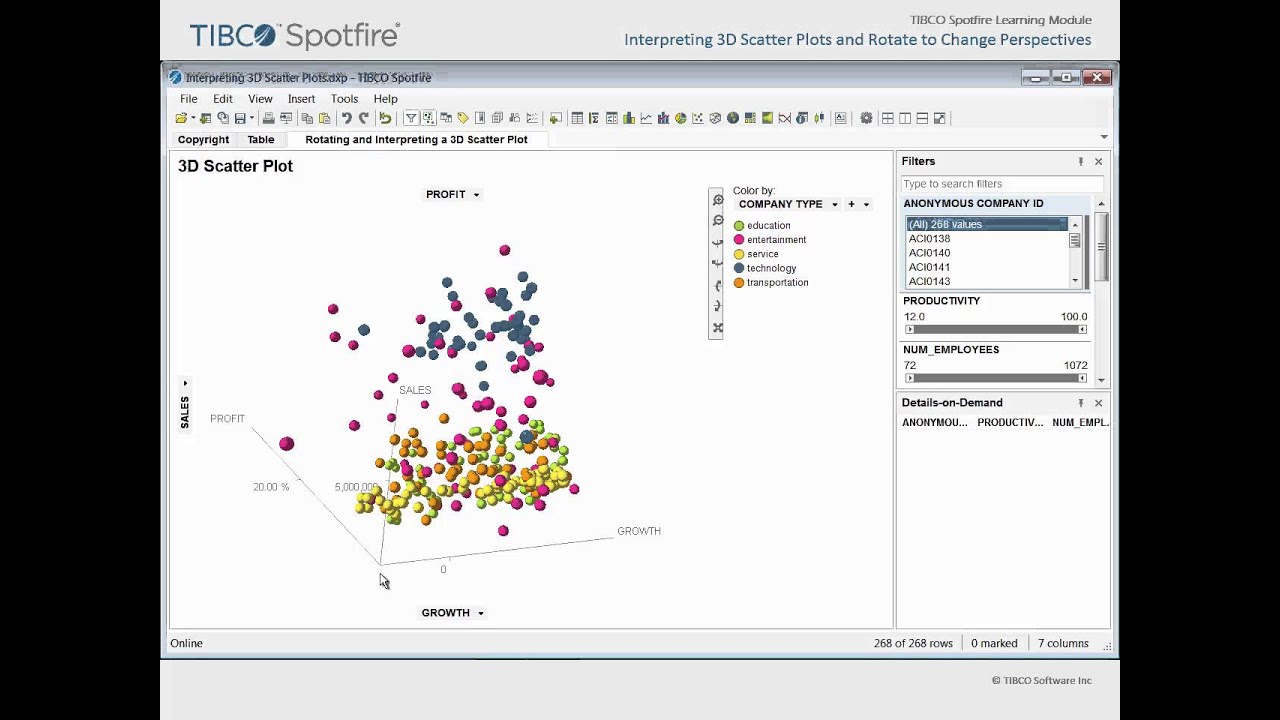Click the Type to search filters field
This screenshot has height=720, width=1280.
pyautogui.click(x=1002, y=184)
